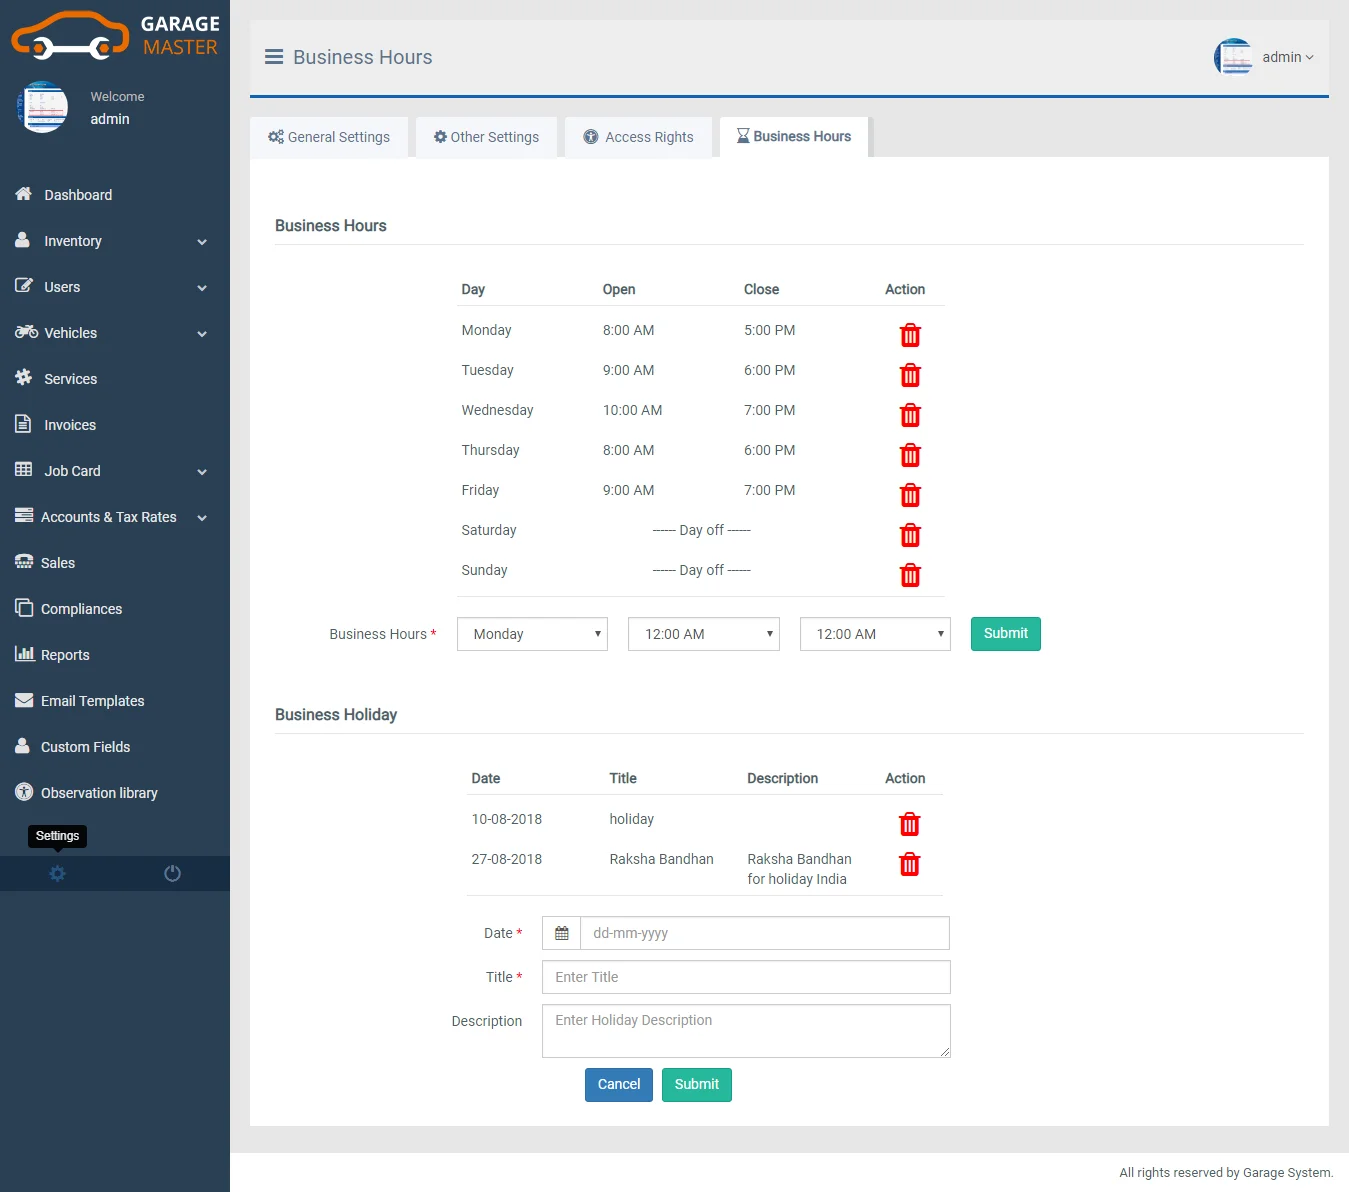Screen dimensions: 1349x1192
Task: Switch to the Access Rights tab
Action: 639,137
